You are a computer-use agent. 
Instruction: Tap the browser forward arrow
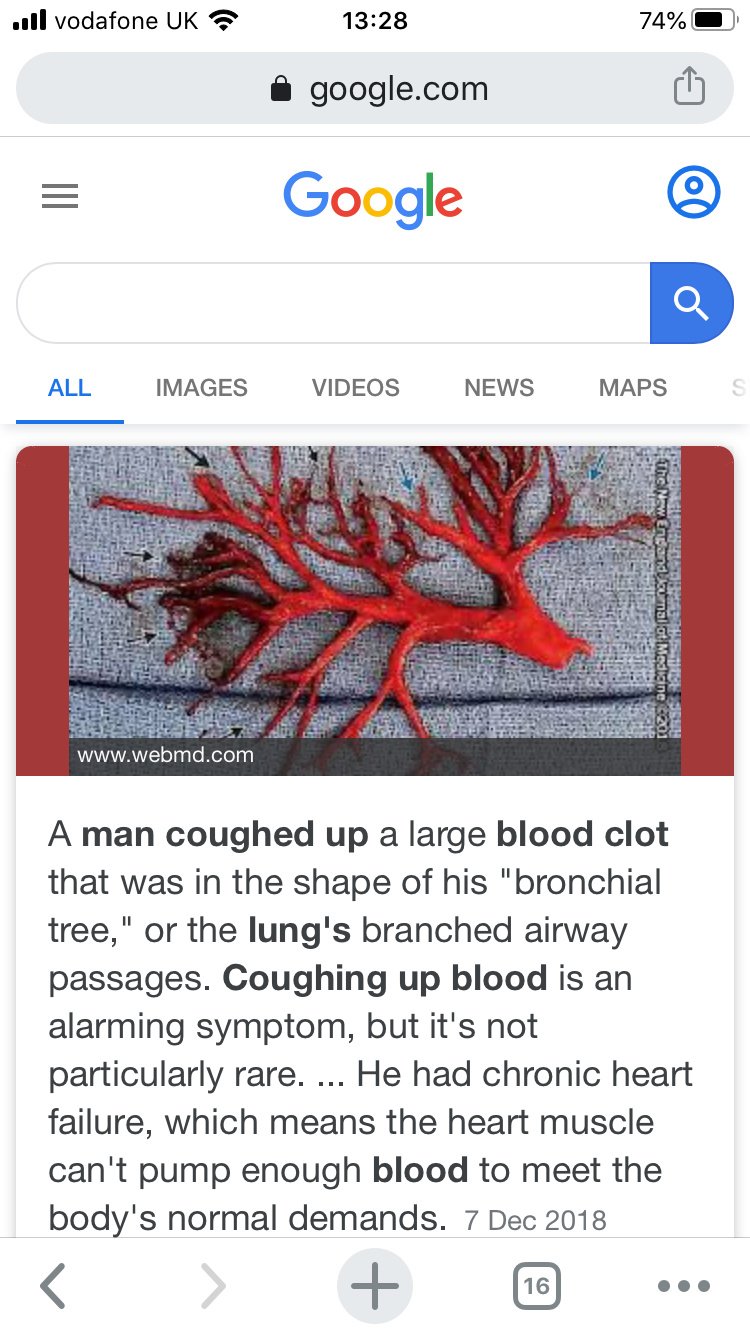click(212, 1286)
